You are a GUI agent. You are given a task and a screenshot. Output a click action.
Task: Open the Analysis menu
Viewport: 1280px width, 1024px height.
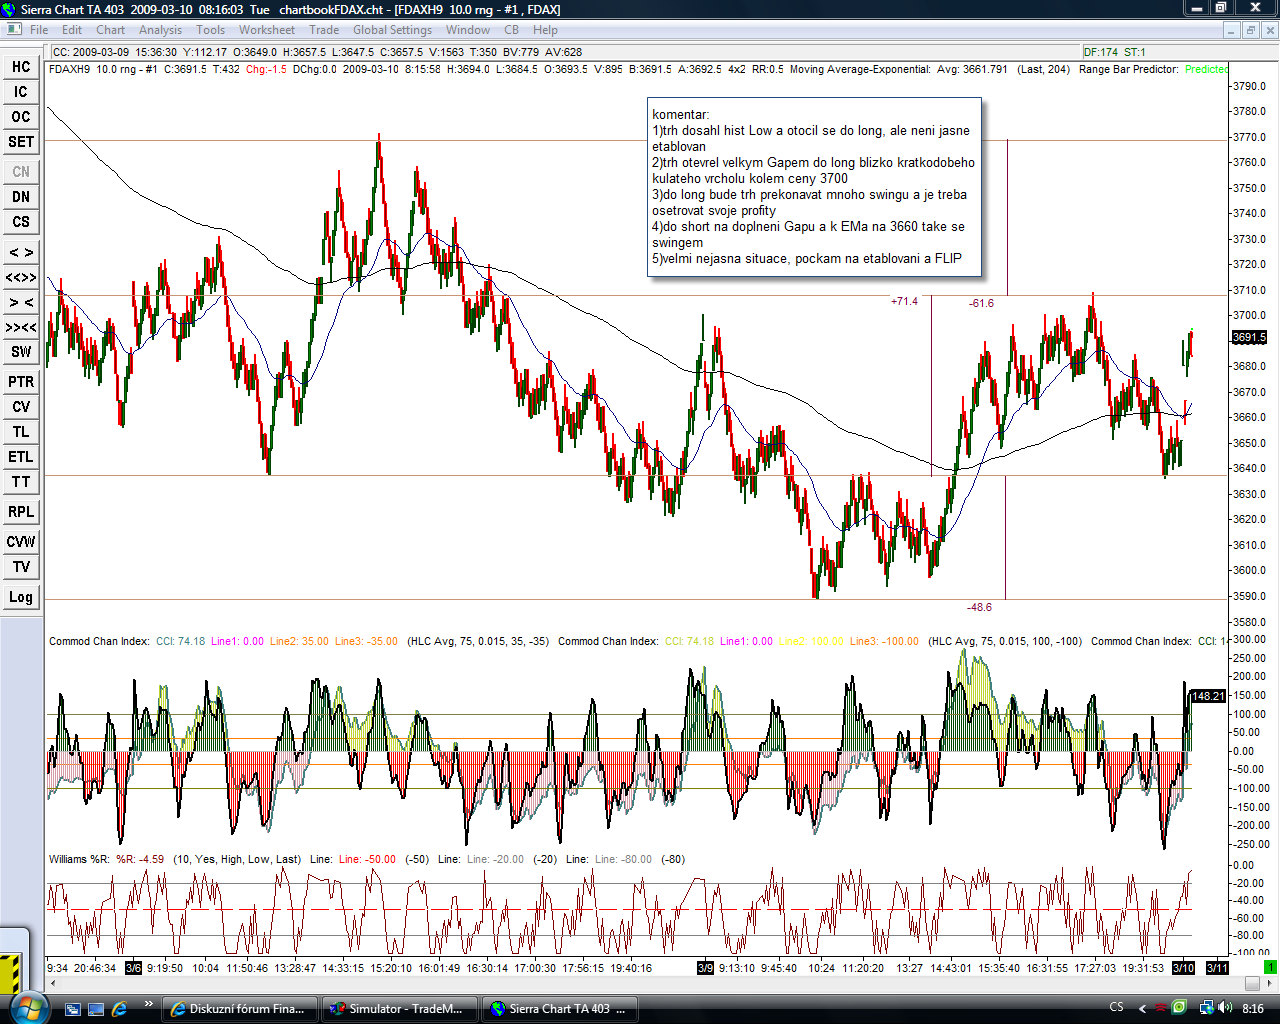coord(160,30)
